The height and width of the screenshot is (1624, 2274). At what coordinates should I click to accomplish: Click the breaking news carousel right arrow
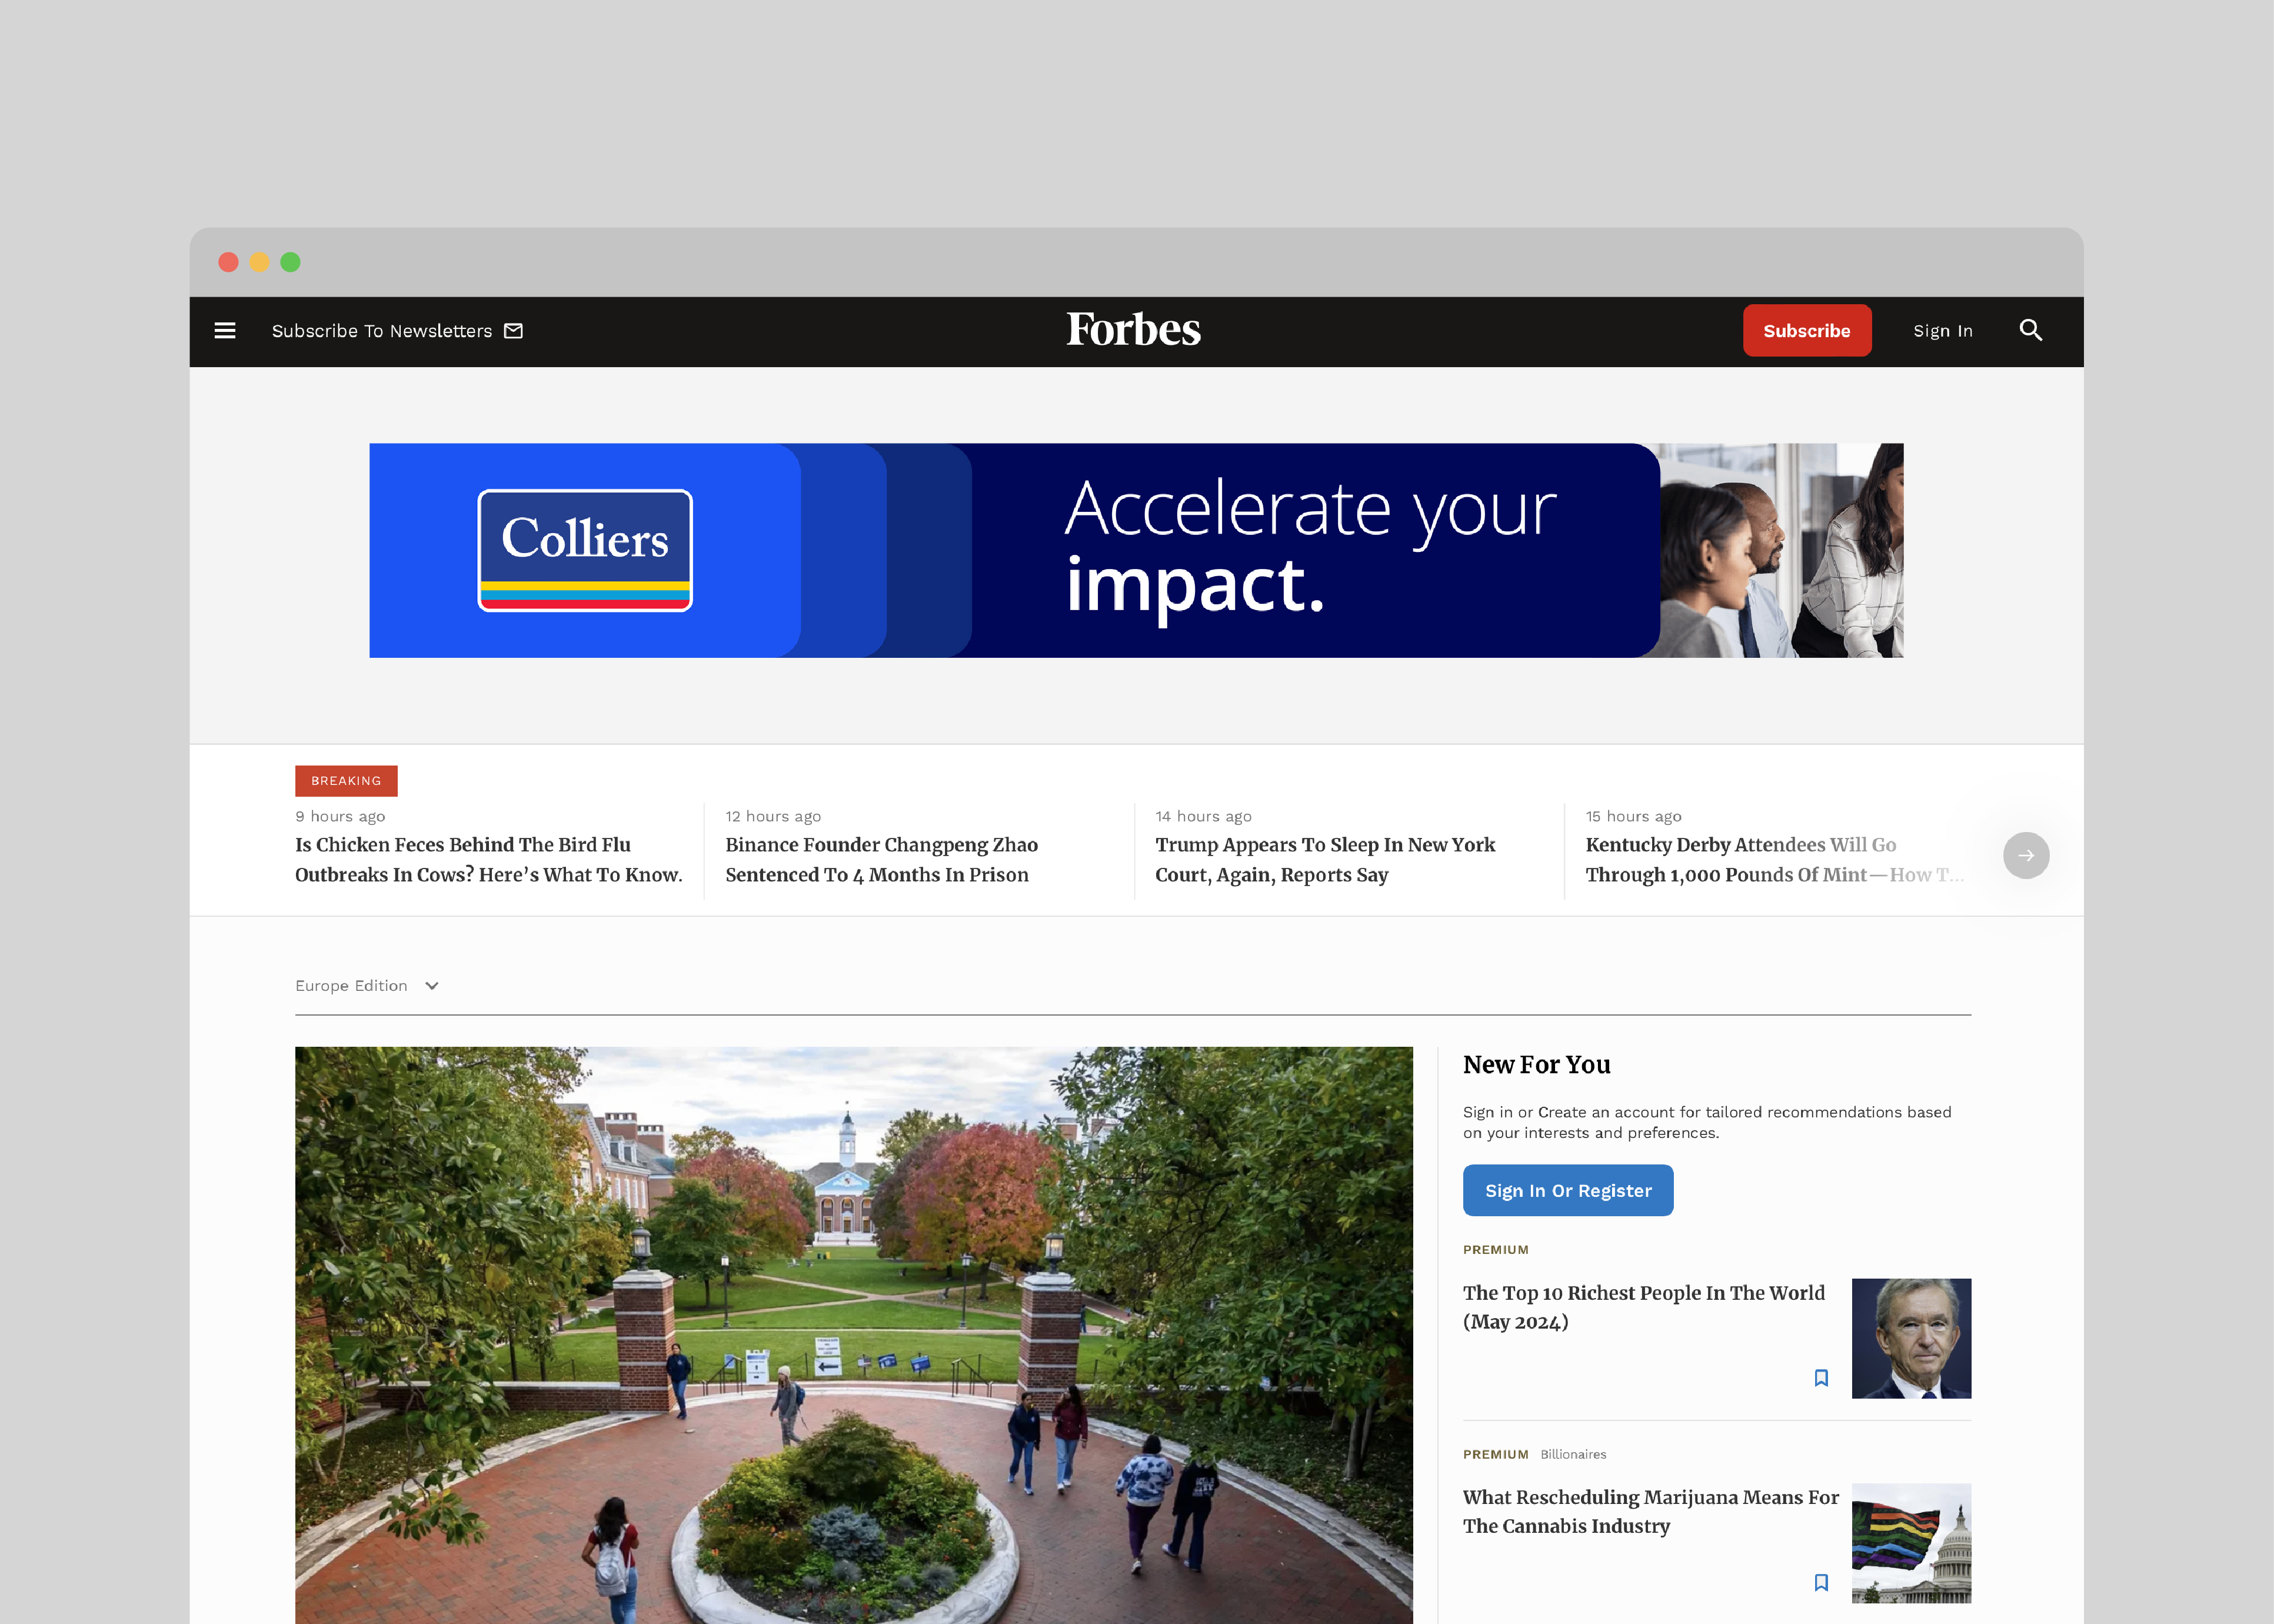[x=2026, y=855]
